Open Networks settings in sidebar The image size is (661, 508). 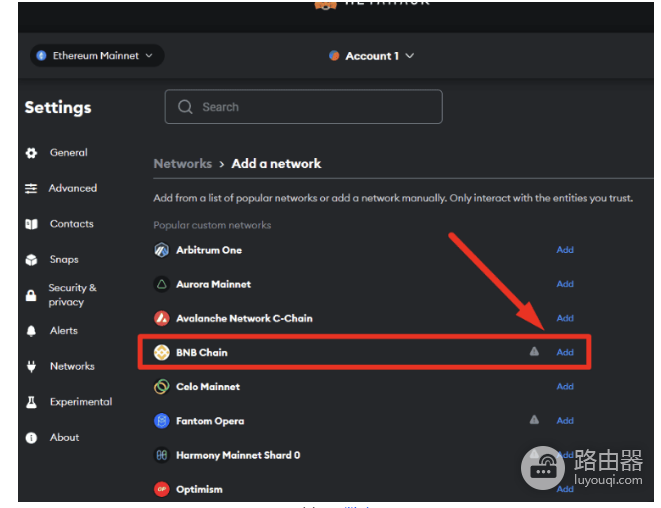click(72, 366)
